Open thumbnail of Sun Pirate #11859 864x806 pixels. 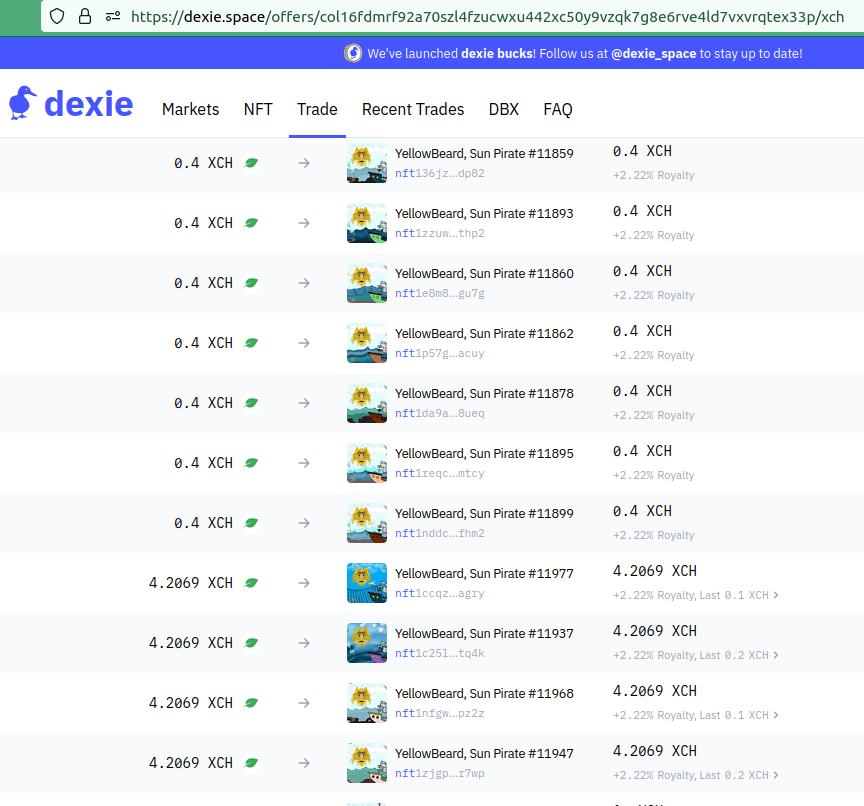pos(367,163)
